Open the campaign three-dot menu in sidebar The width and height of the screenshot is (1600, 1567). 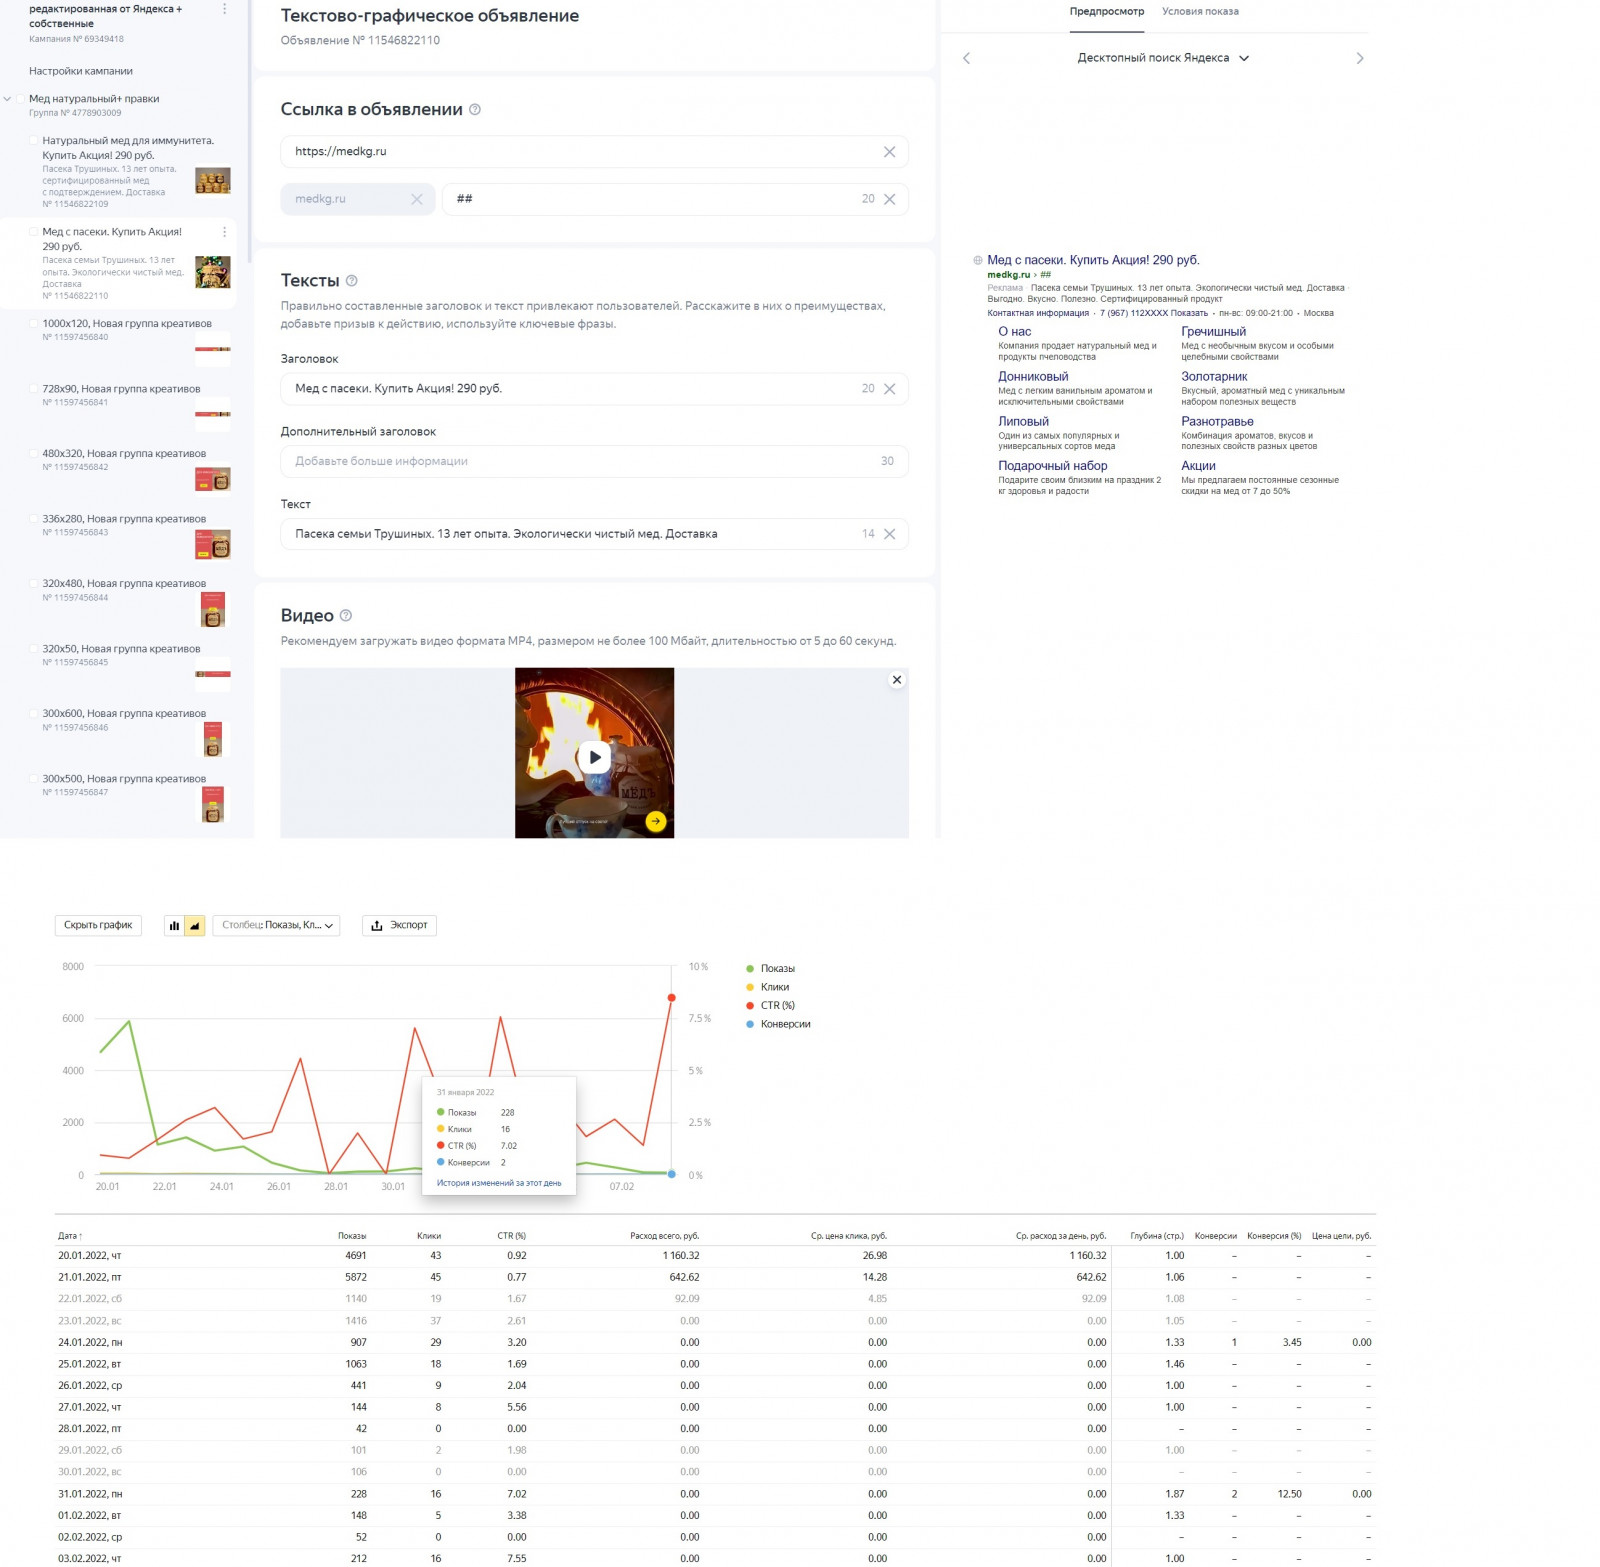coord(224,9)
